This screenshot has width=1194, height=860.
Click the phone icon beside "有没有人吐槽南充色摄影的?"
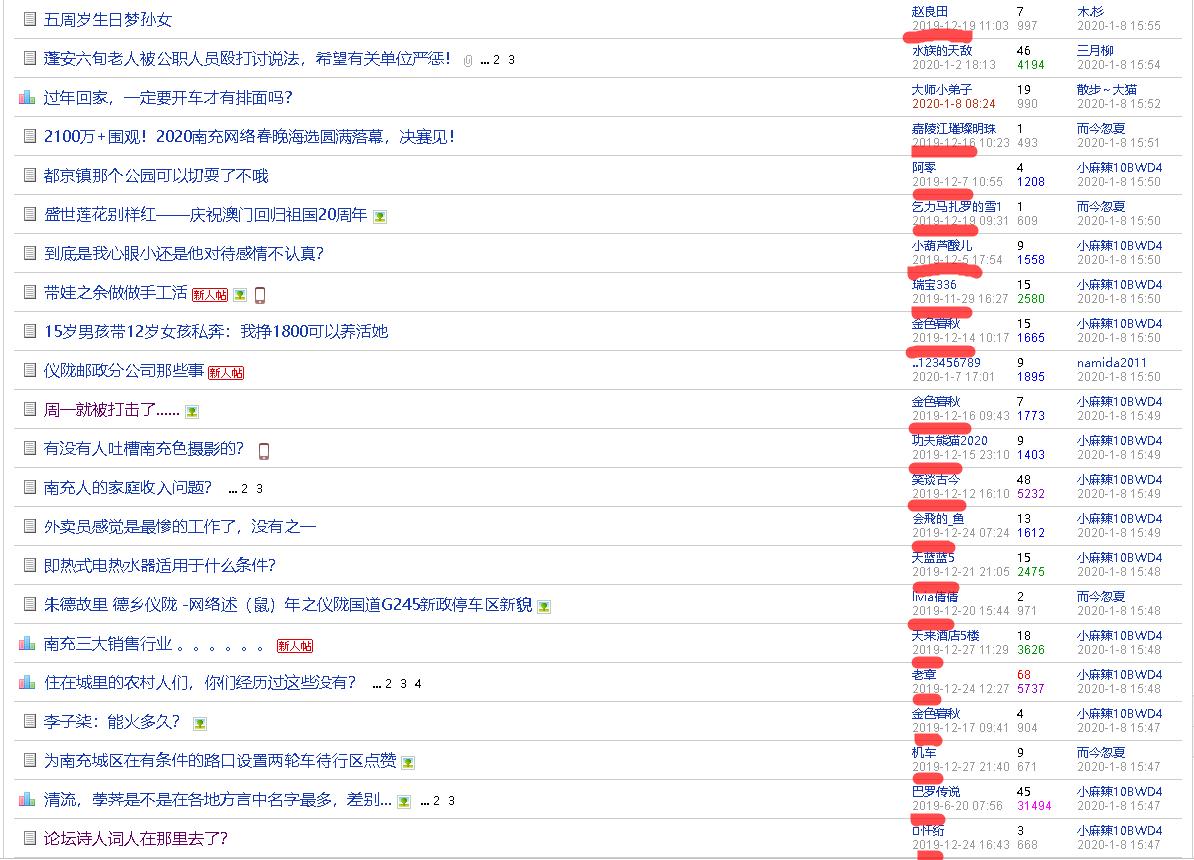pyautogui.click(x=264, y=451)
